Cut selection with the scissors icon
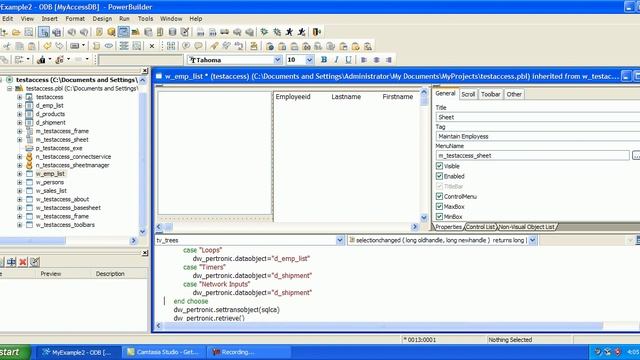Viewport: 640px width, 360px height. [x=7, y=46]
